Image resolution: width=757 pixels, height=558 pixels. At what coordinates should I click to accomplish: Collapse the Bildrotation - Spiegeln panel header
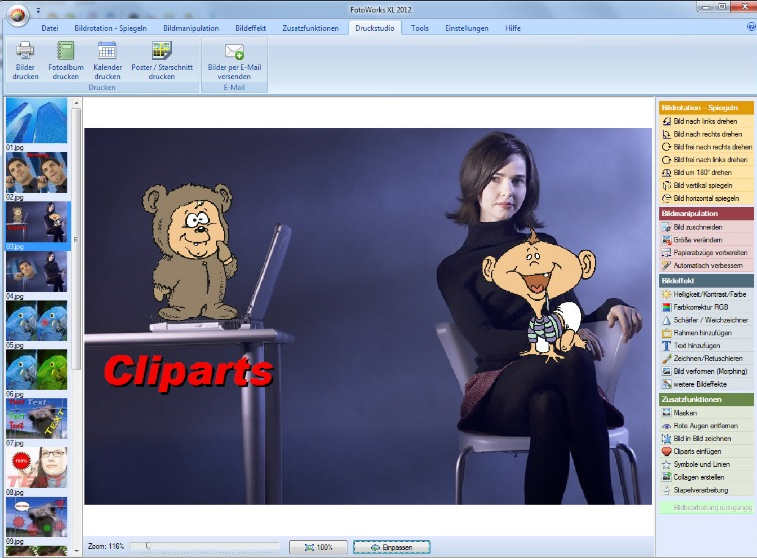point(706,108)
